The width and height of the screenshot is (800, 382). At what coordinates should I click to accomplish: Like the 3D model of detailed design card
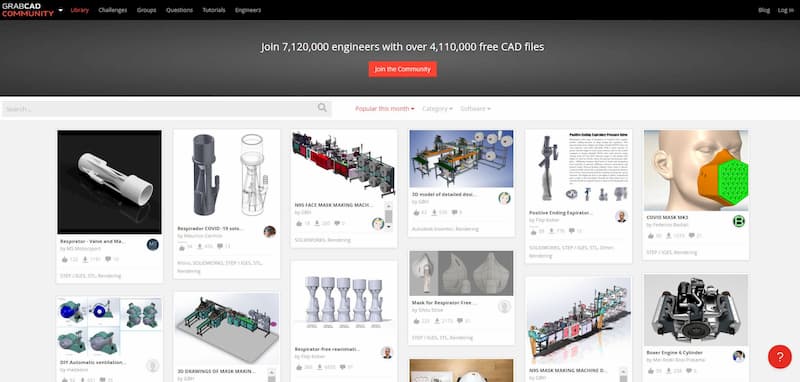[416, 213]
